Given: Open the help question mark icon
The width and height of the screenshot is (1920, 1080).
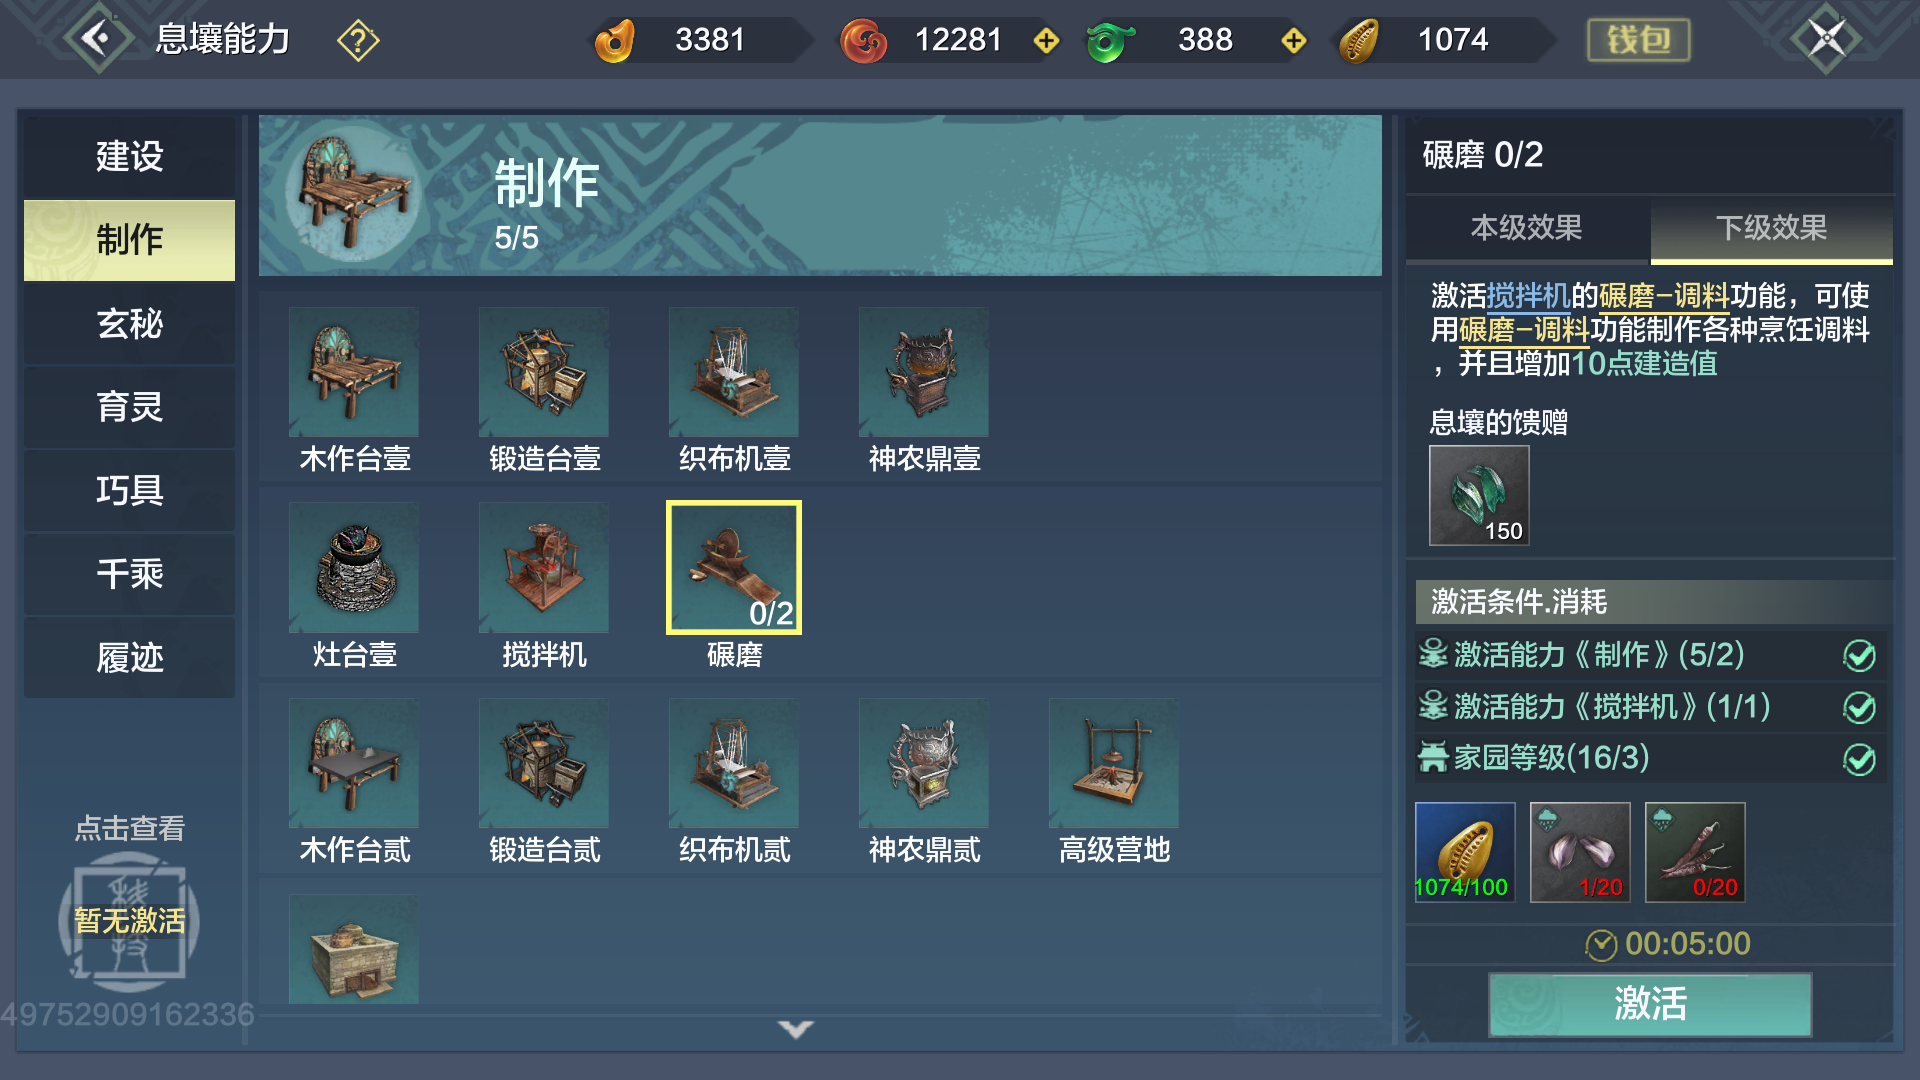Looking at the screenshot, I should [358, 40].
